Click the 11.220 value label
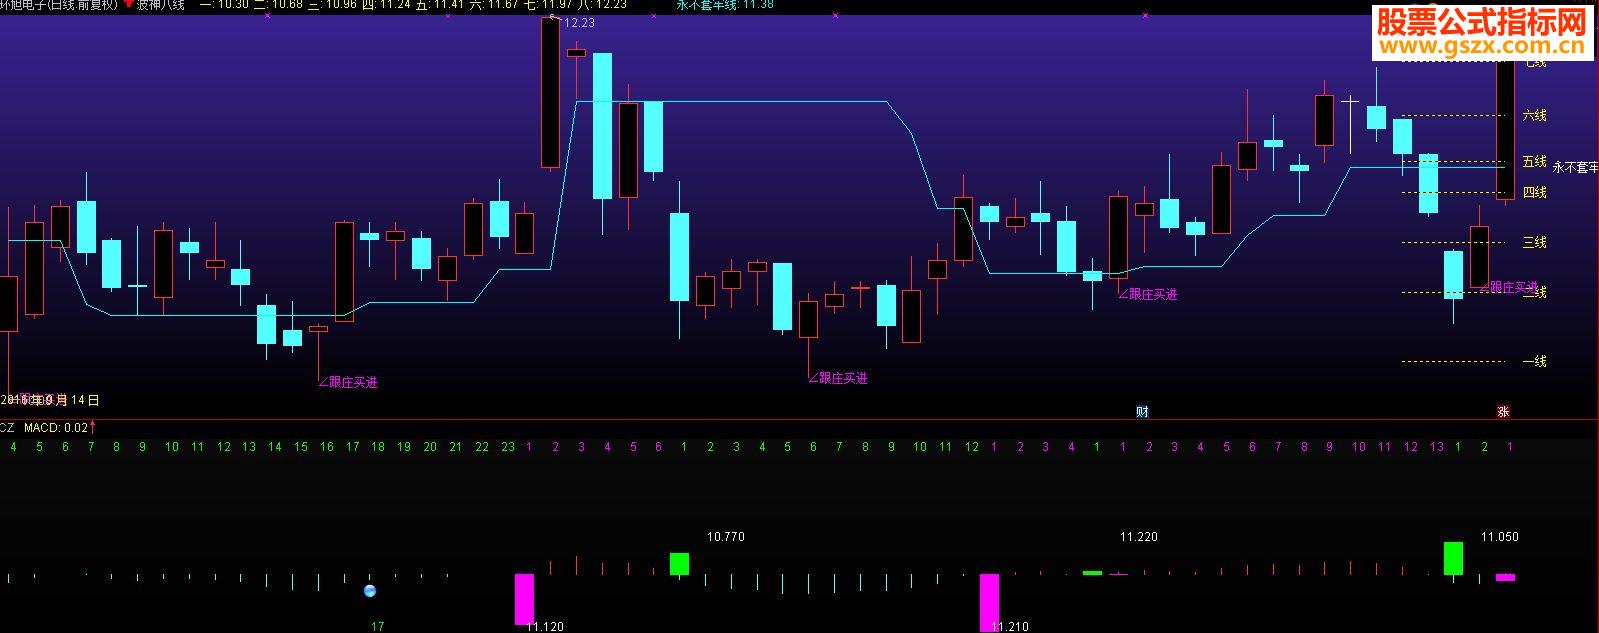1599x633 pixels. 1138,537
